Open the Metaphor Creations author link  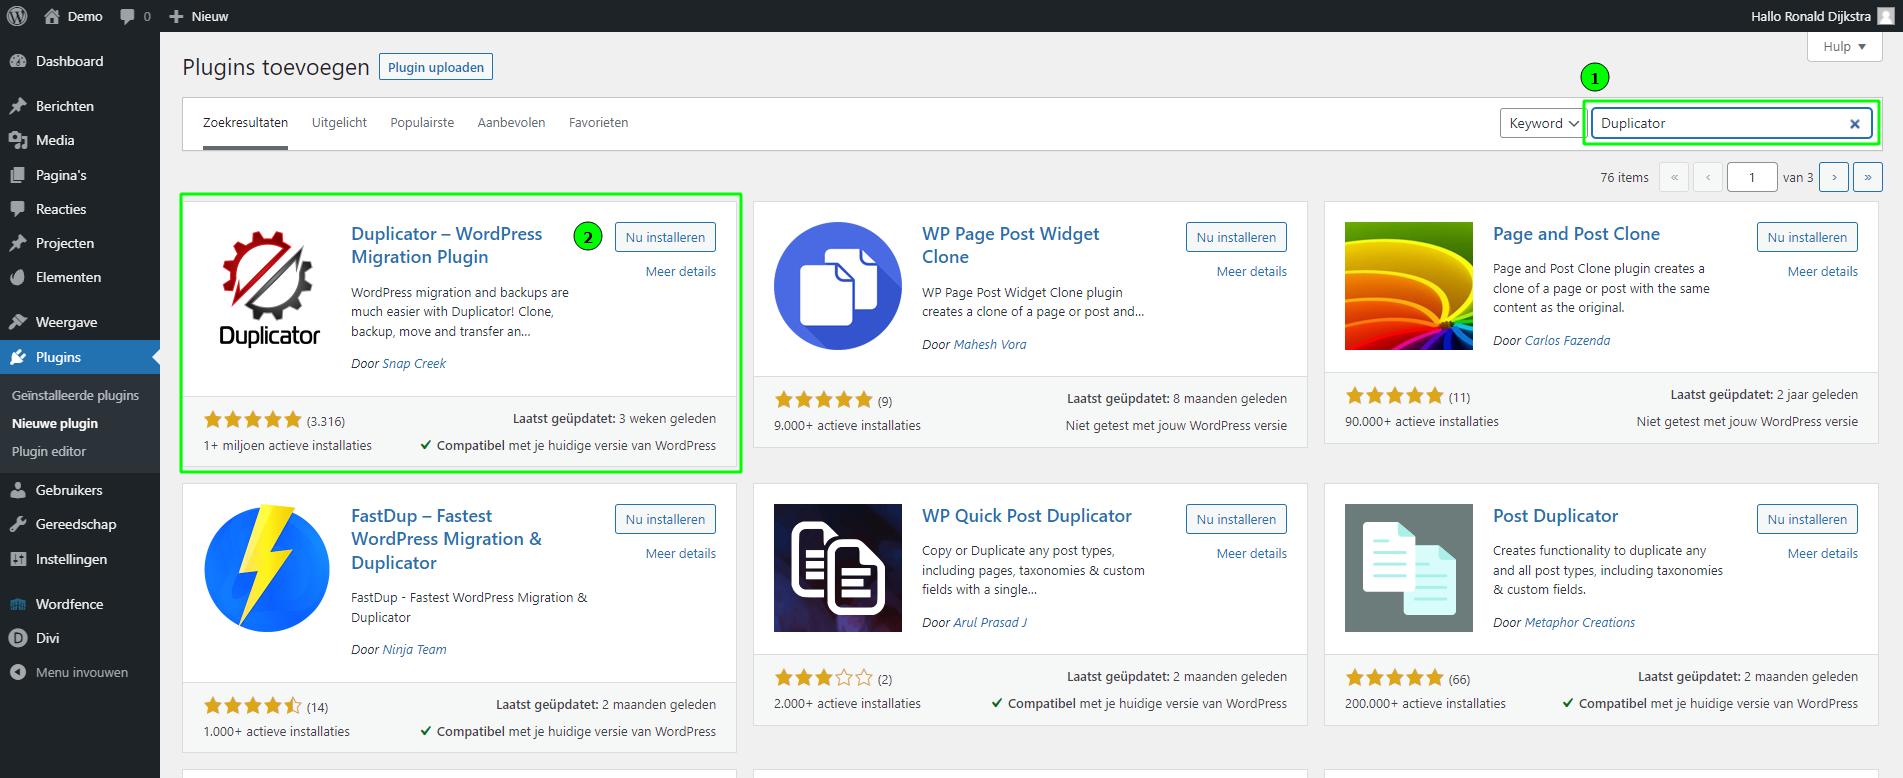(1580, 622)
